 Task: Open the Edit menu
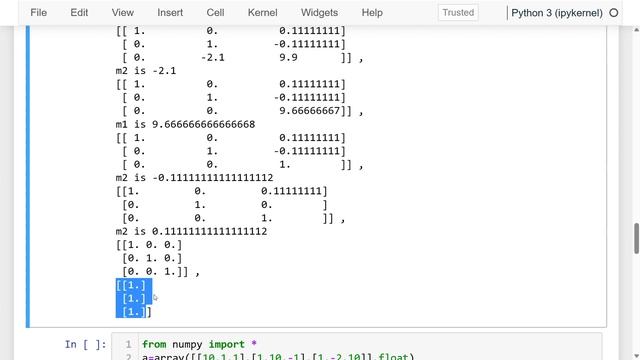(79, 13)
